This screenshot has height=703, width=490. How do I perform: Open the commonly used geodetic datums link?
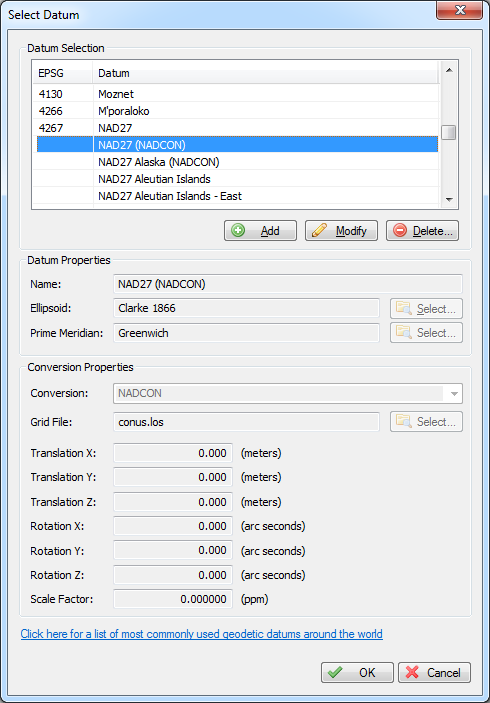pyautogui.click(x=202, y=634)
